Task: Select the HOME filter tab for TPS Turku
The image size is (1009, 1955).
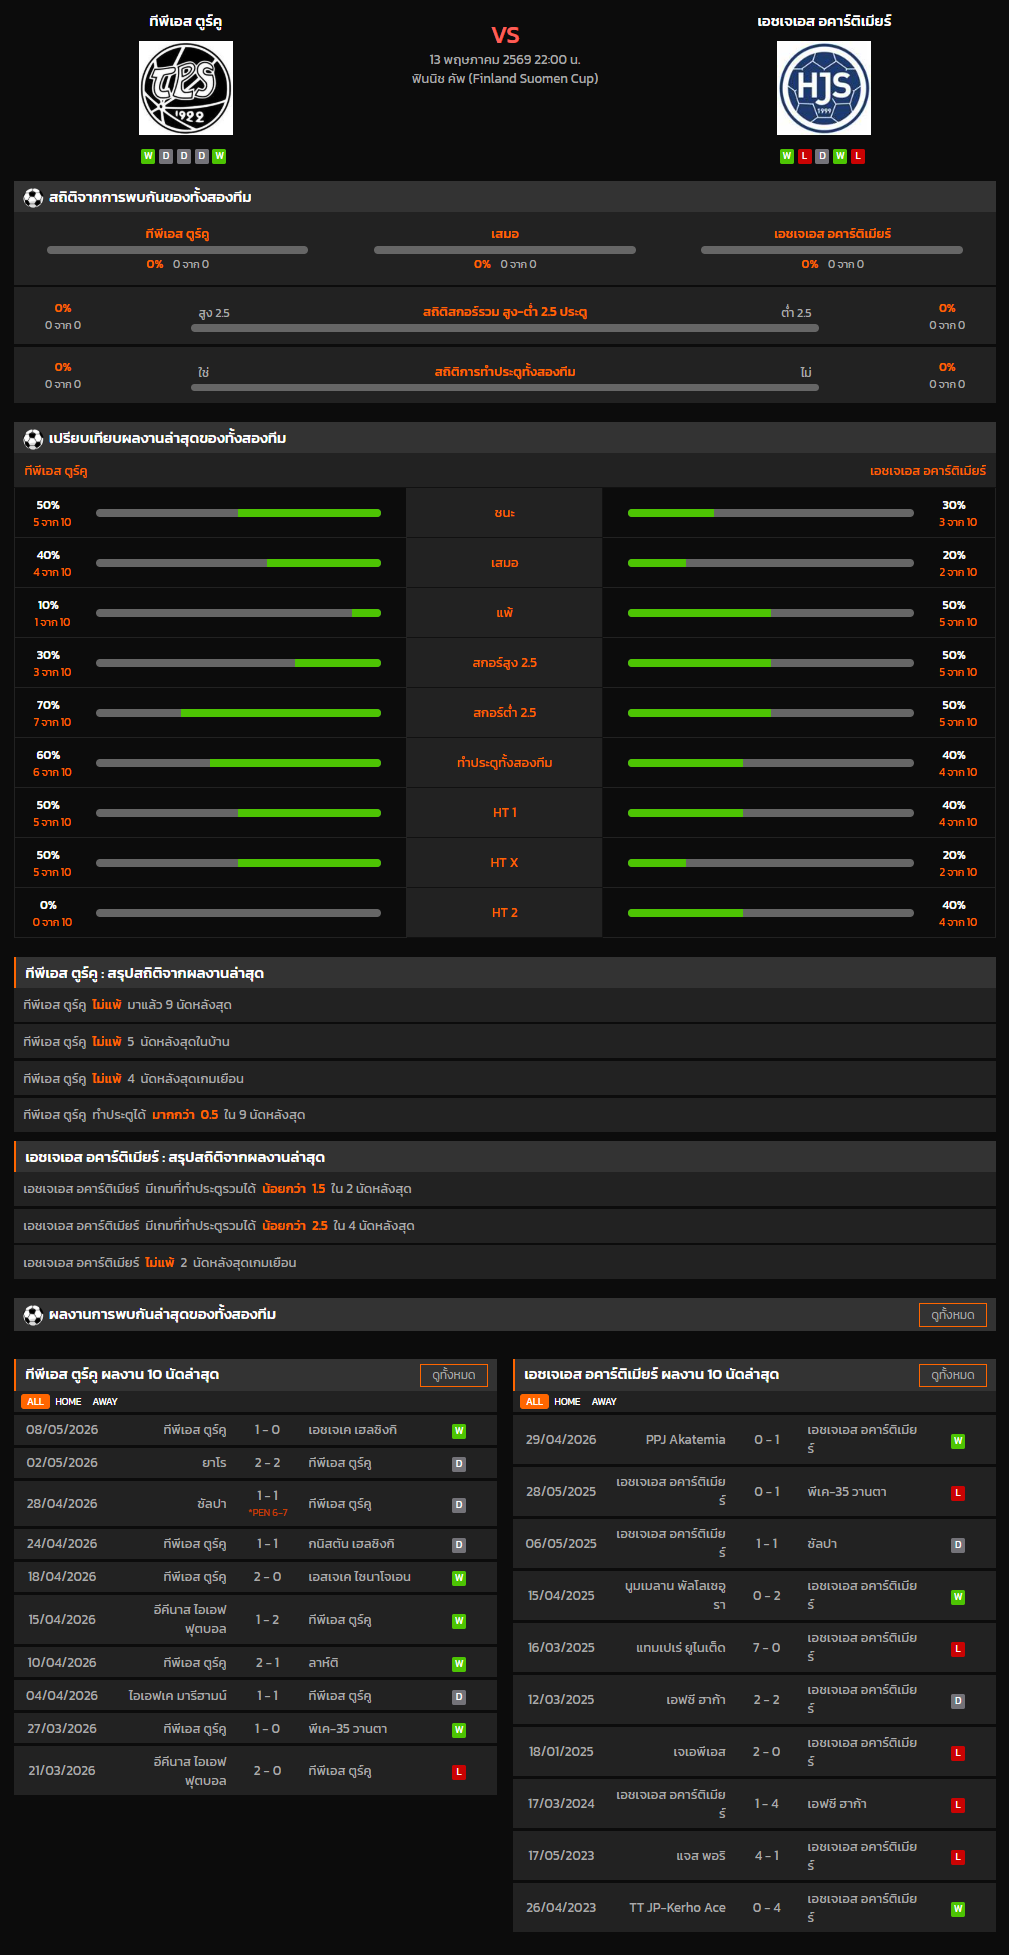Action: [68, 1402]
